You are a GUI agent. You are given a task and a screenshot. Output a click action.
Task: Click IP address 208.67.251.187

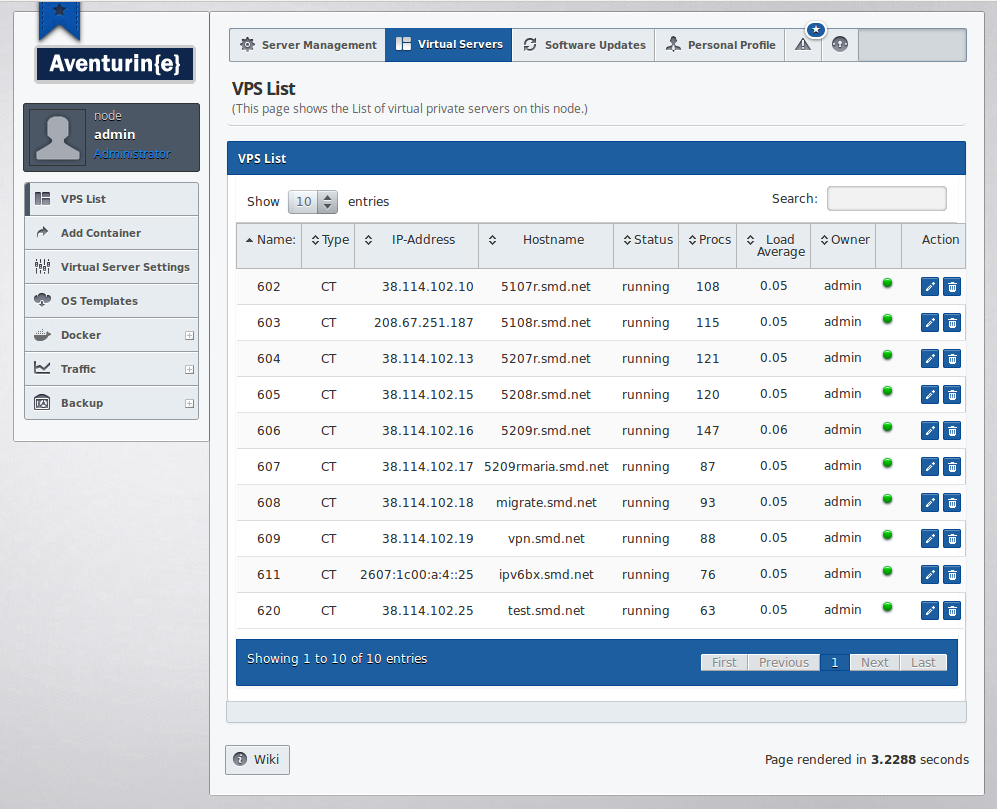[423, 322]
